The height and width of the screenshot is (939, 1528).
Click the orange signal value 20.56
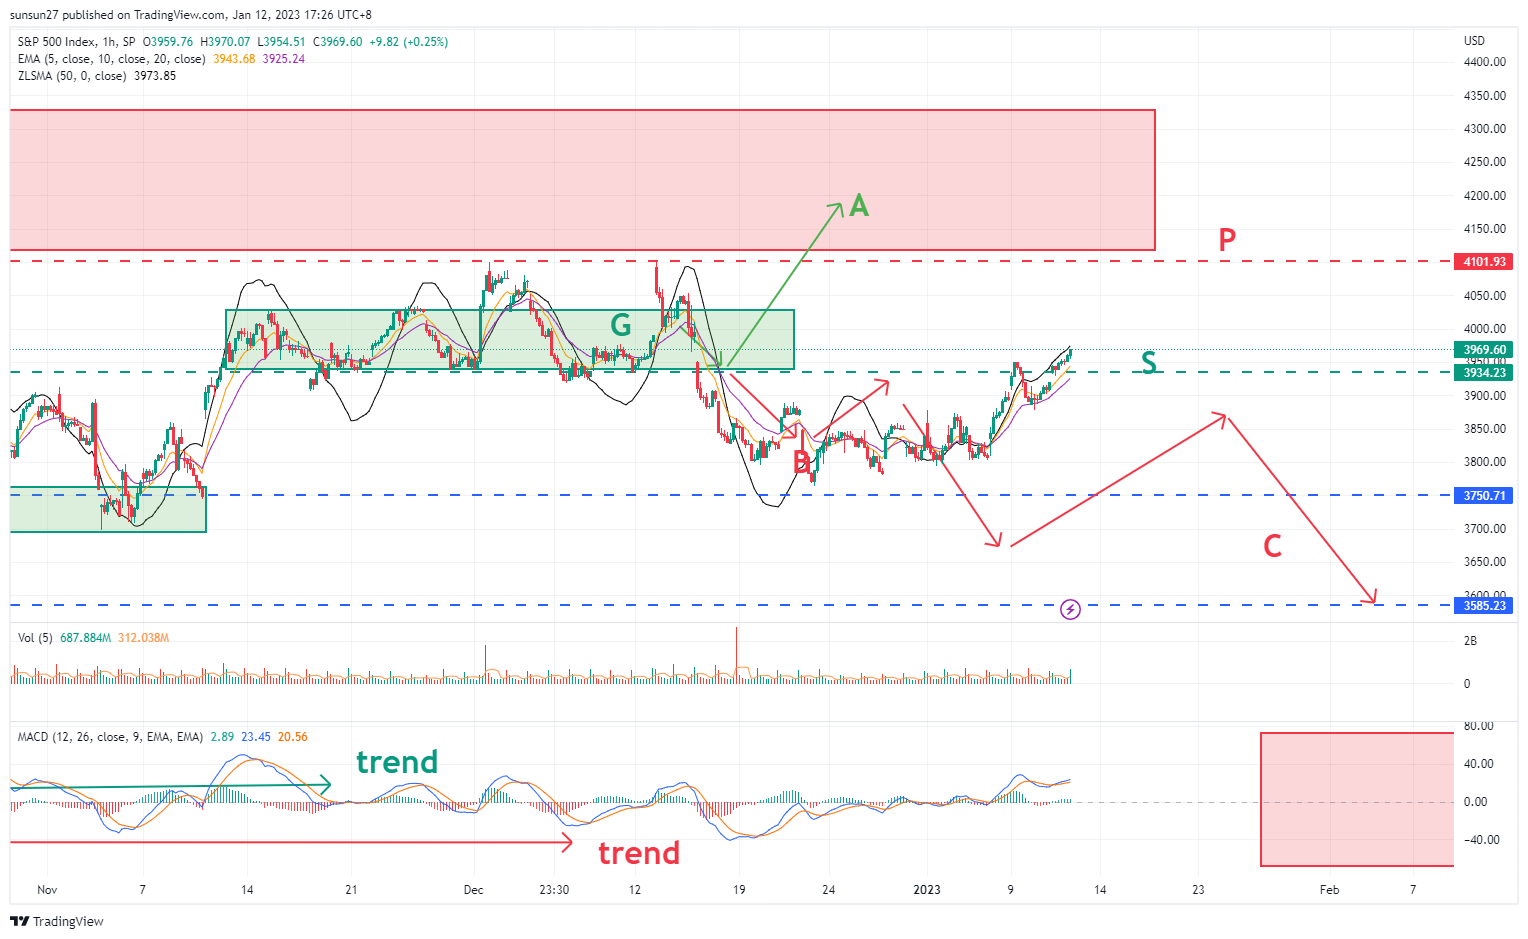293,737
